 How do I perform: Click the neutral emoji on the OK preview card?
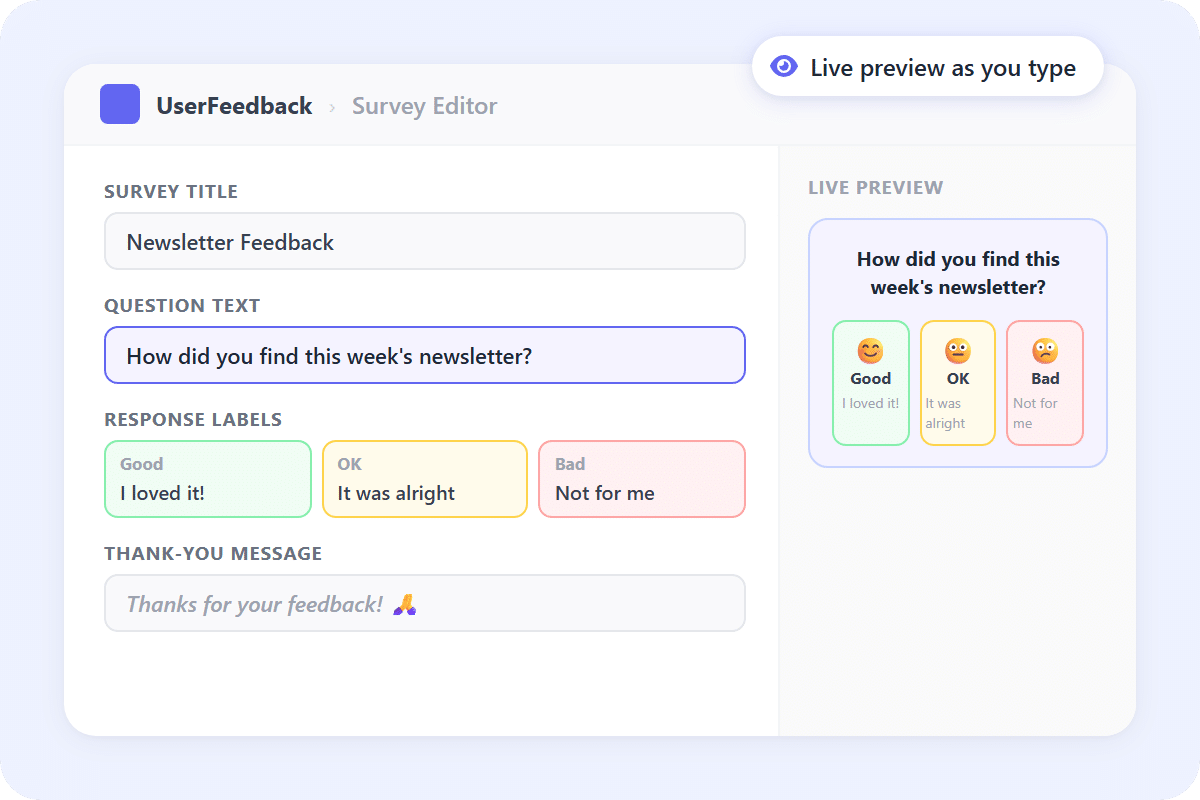pos(957,351)
